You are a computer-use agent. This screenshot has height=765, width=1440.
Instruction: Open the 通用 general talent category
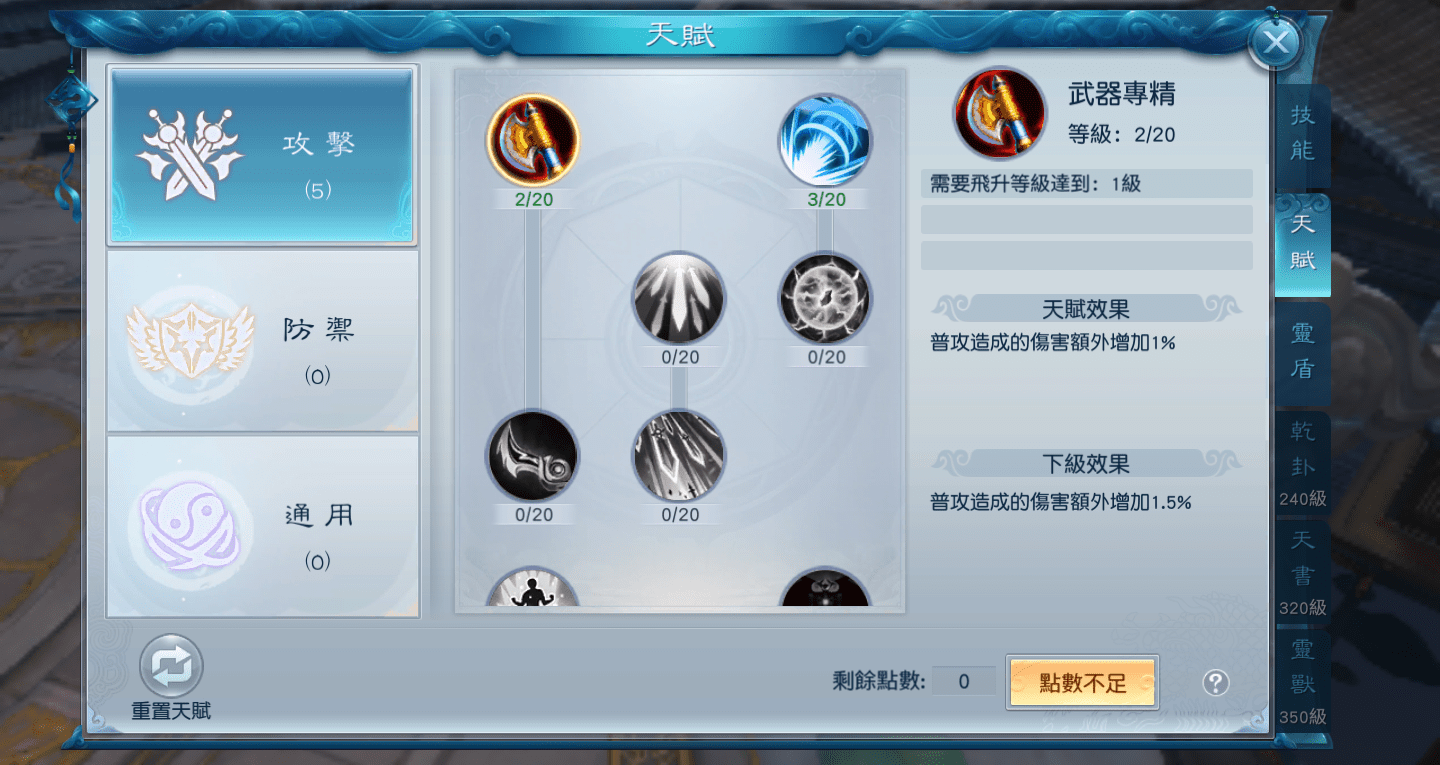pos(262,526)
